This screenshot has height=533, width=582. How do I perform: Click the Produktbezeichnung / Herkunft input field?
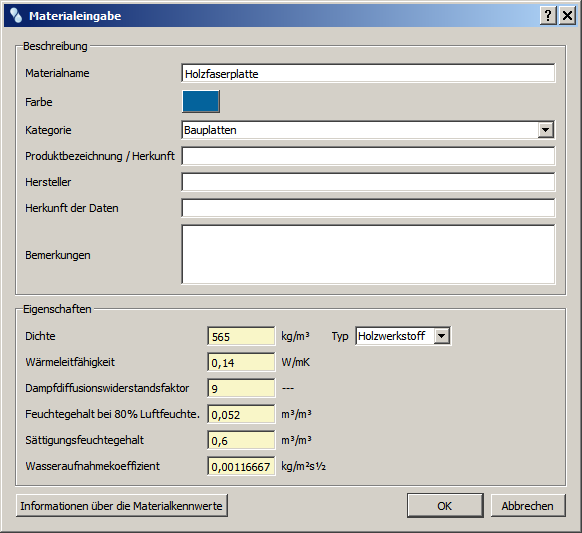(368, 156)
